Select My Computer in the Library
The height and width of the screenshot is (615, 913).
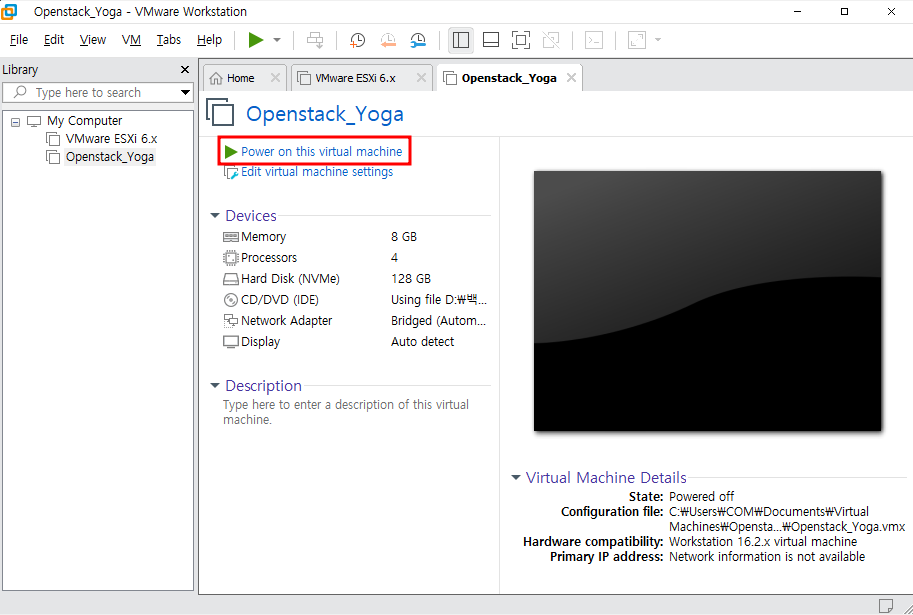pos(84,121)
